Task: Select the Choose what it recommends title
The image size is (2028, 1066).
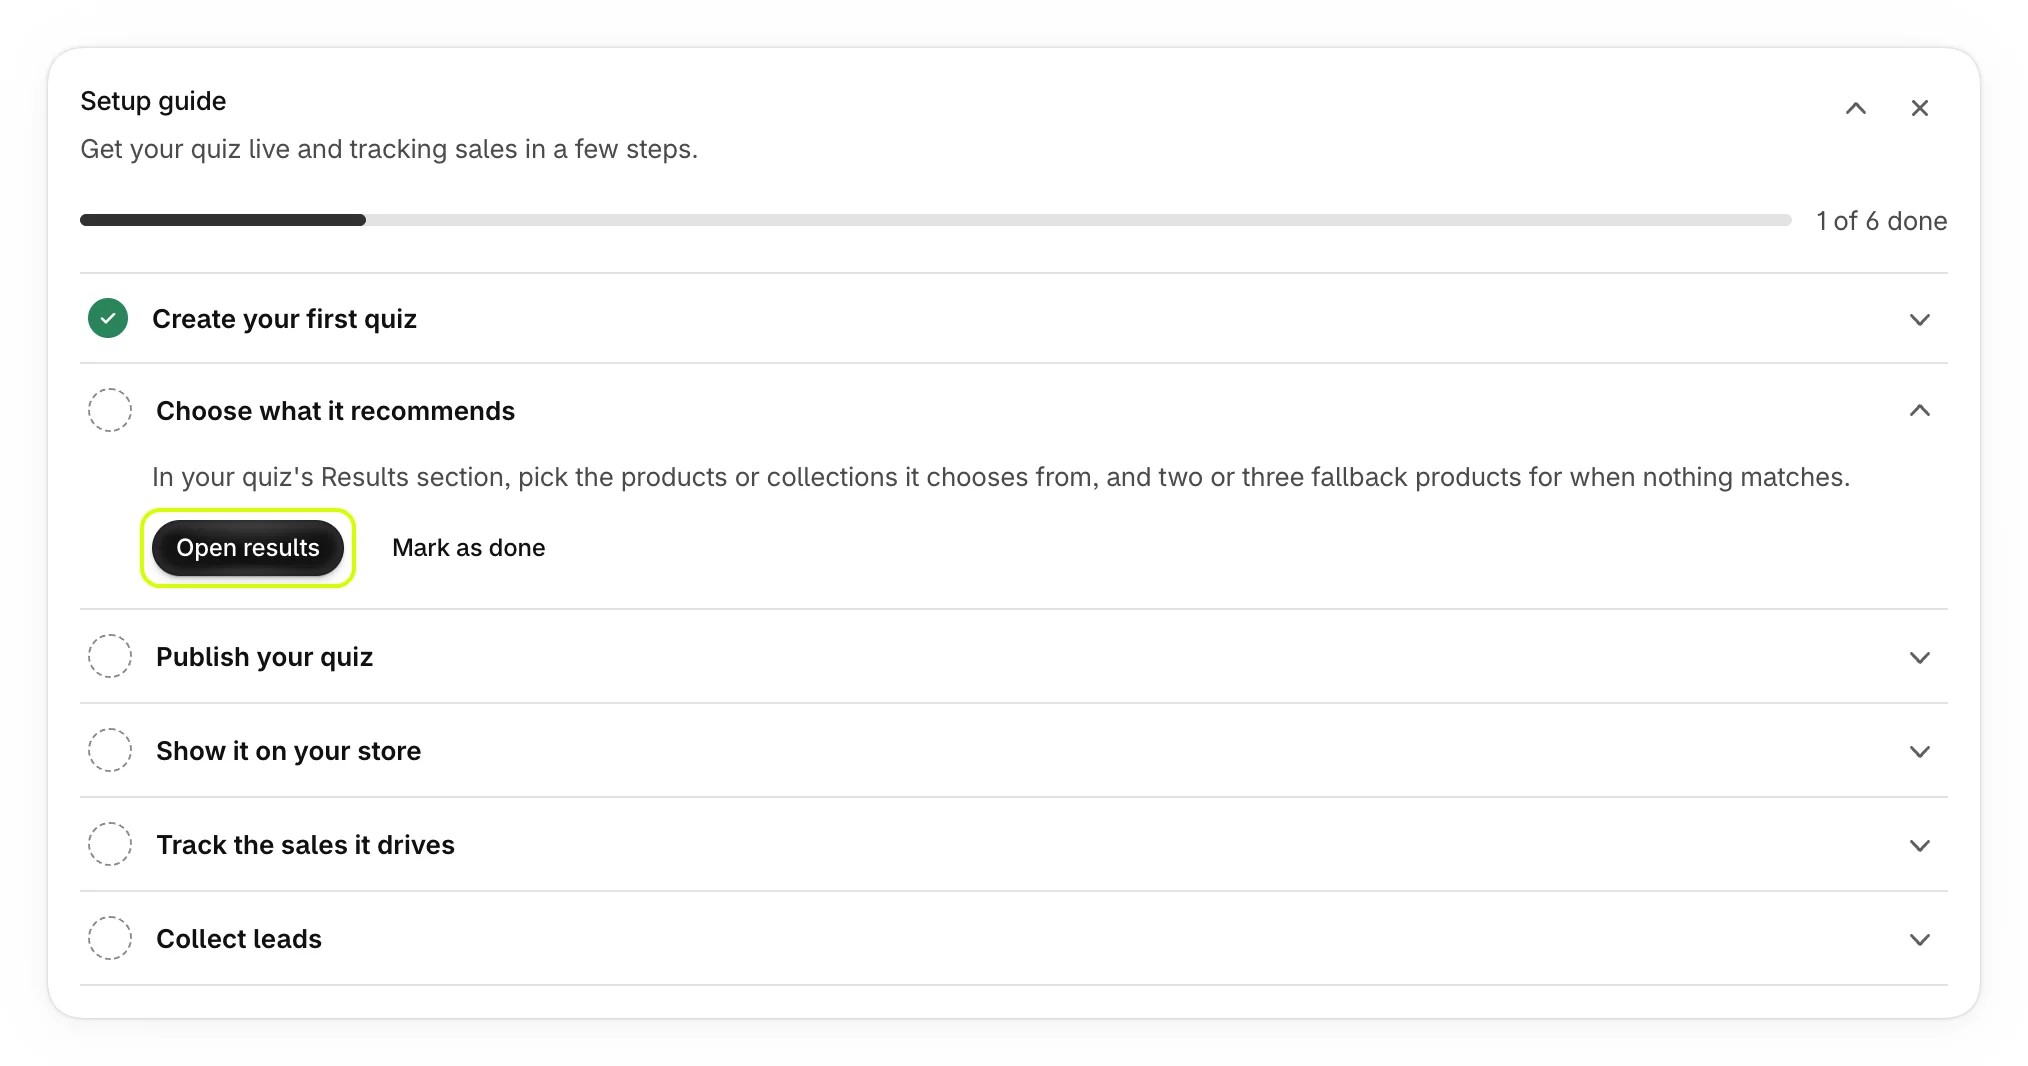Action: coord(335,411)
